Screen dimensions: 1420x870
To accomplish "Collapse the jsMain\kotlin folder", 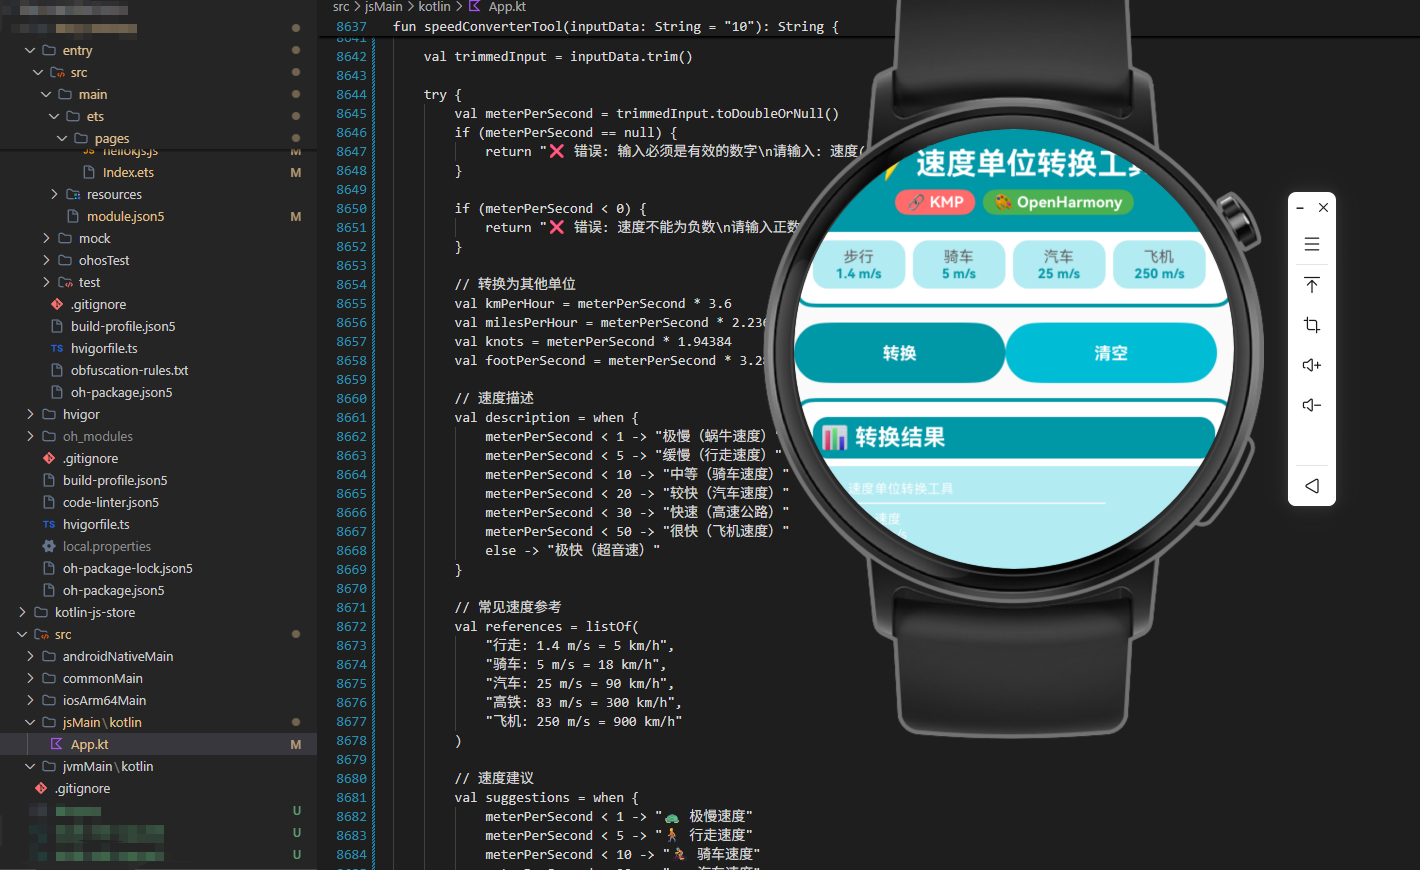I will pos(29,722).
